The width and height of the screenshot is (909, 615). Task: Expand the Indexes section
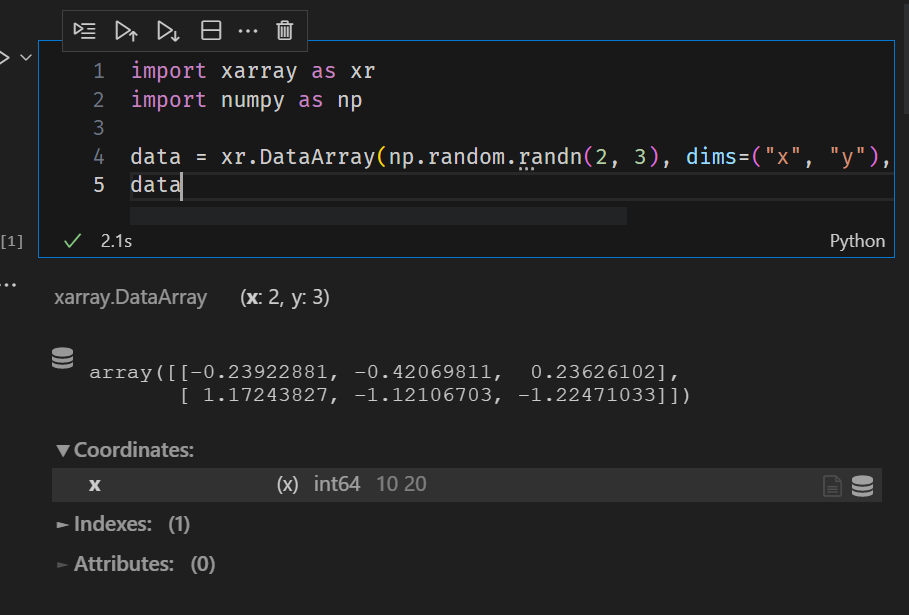61,523
